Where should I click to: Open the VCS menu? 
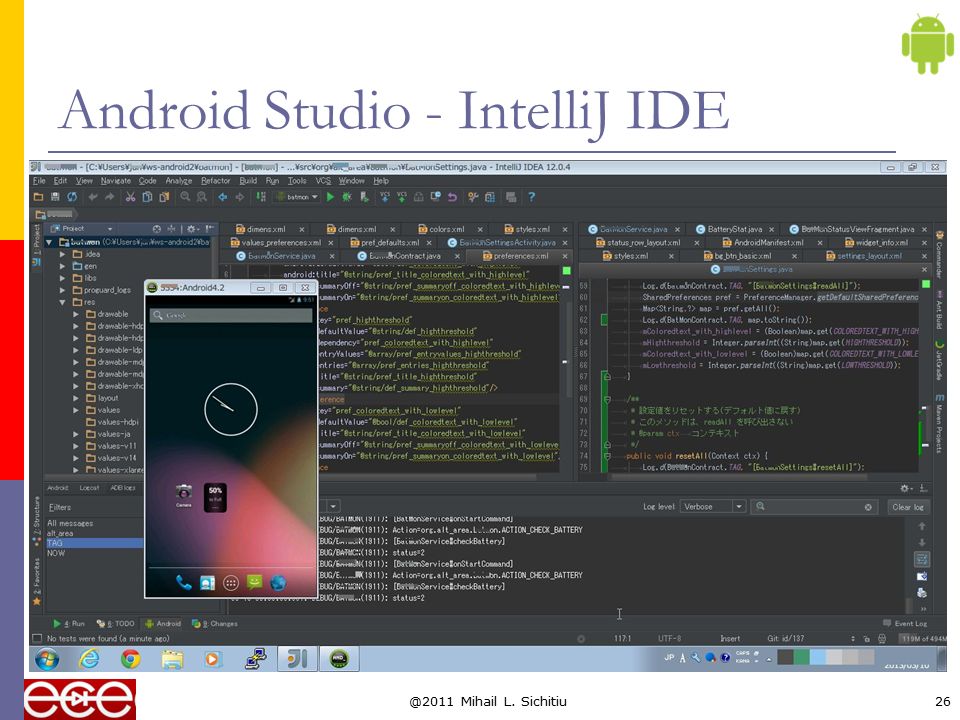point(323,181)
